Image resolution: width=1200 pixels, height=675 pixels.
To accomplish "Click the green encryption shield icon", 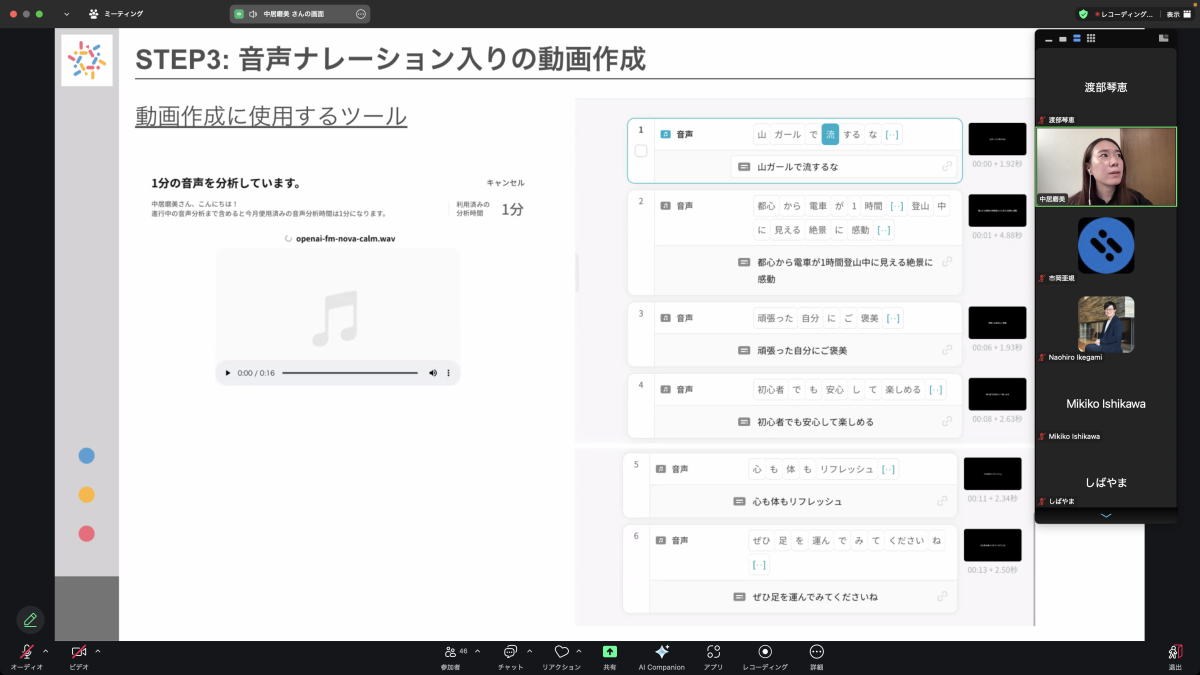I will pyautogui.click(x=1083, y=14).
